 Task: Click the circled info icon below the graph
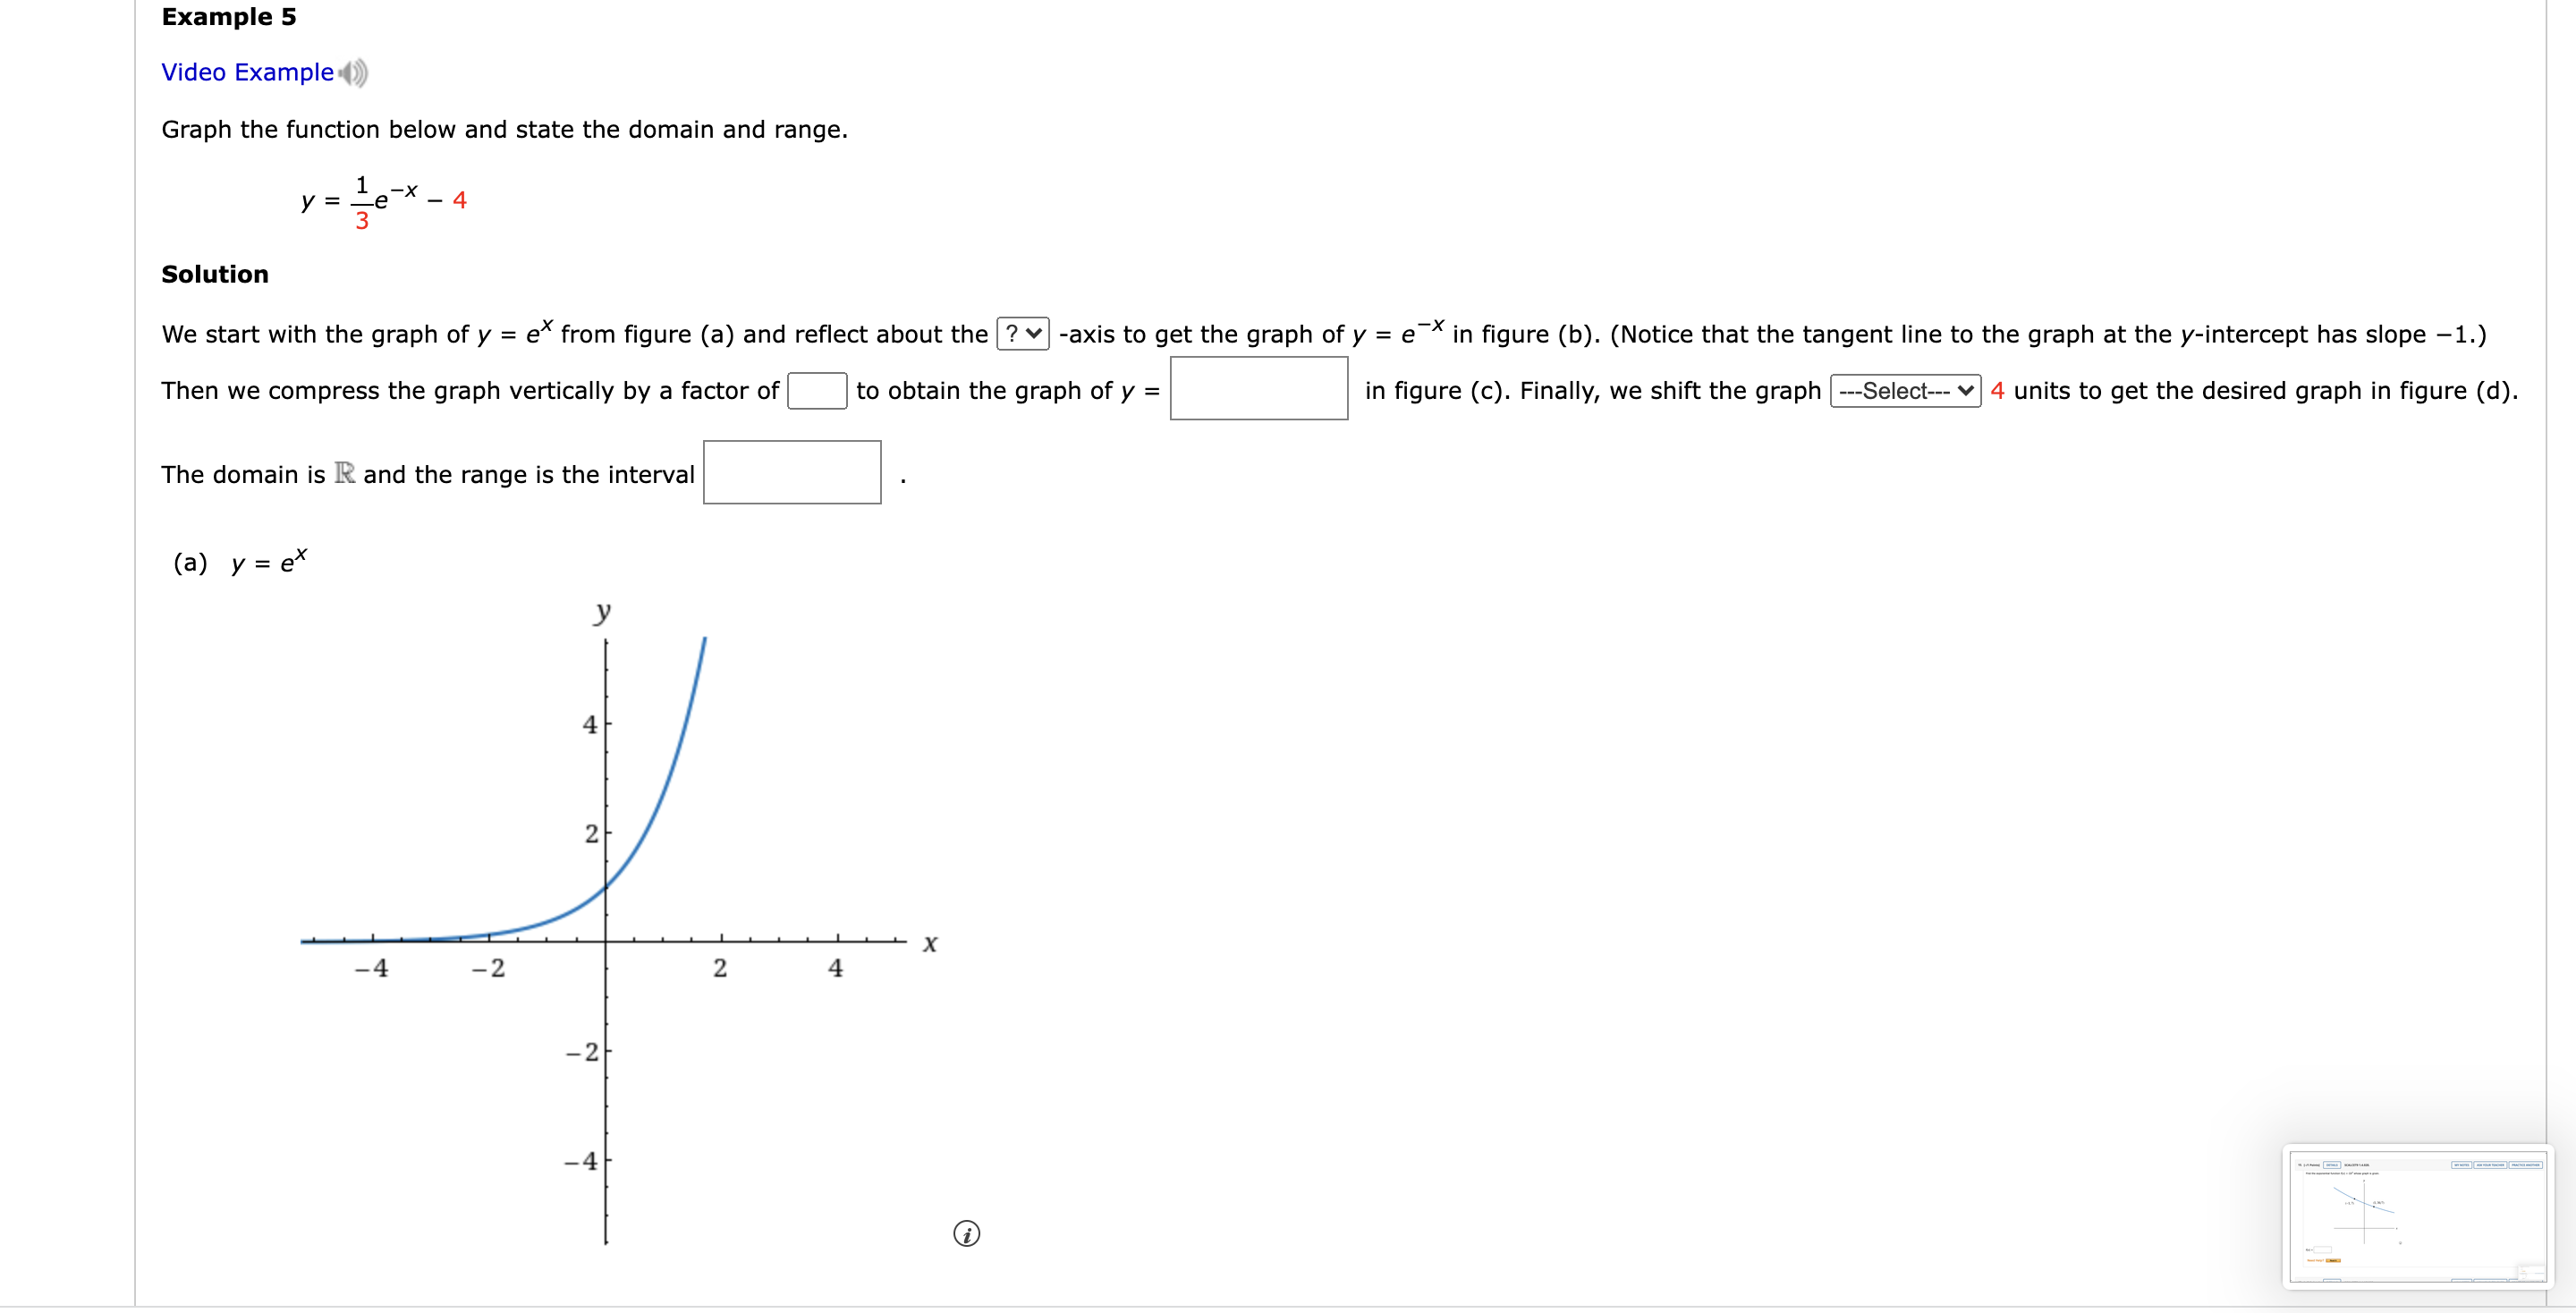coord(967,1235)
